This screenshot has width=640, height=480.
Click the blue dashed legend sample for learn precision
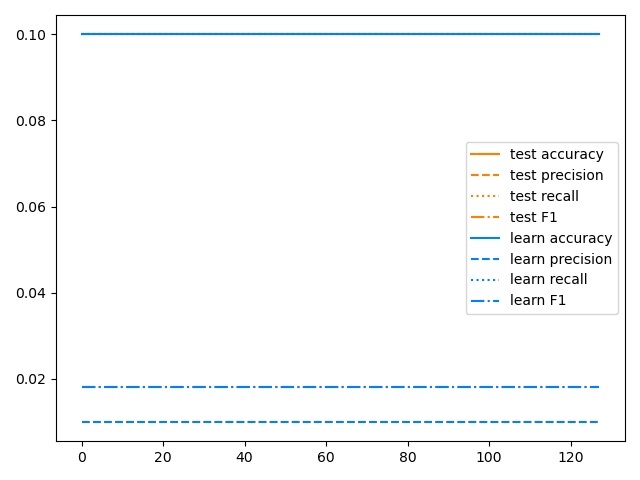click(x=485, y=259)
